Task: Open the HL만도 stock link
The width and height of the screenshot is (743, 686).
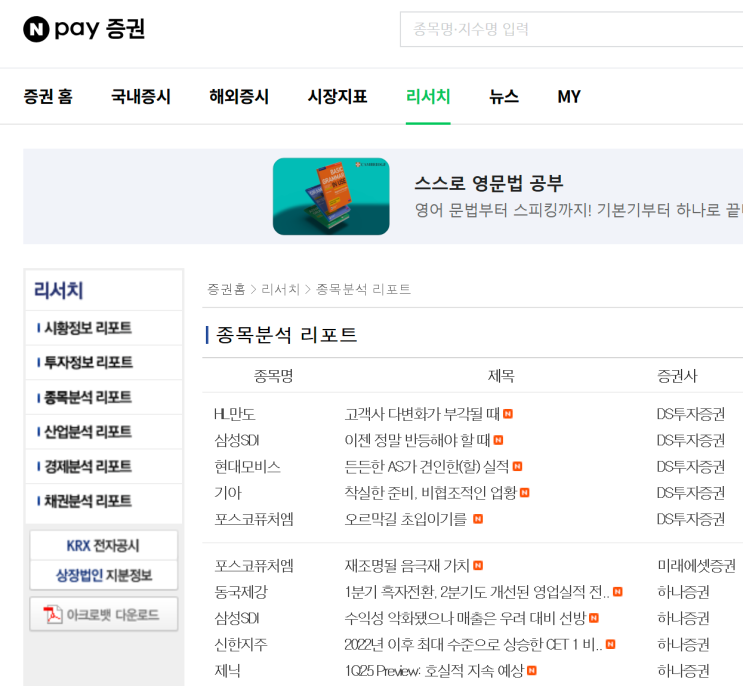Action: [235, 414]
